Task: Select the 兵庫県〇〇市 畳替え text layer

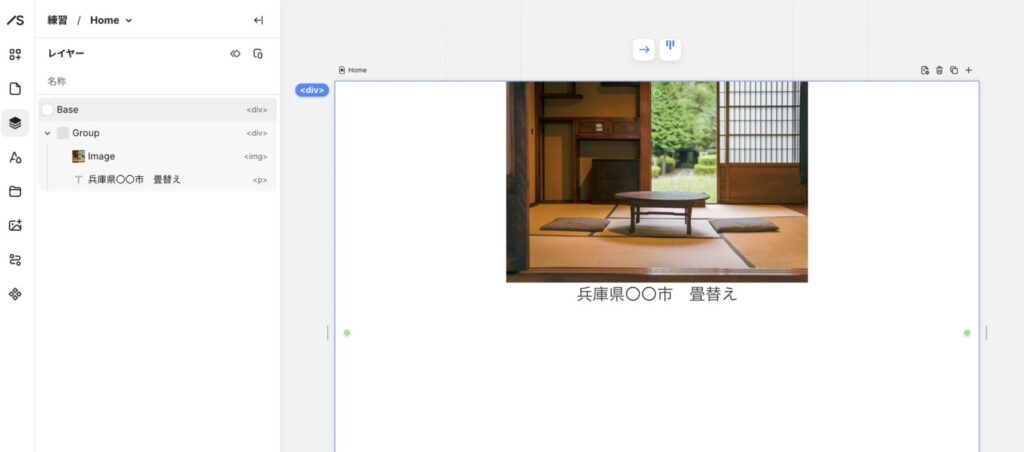Action: click(150, 180)
